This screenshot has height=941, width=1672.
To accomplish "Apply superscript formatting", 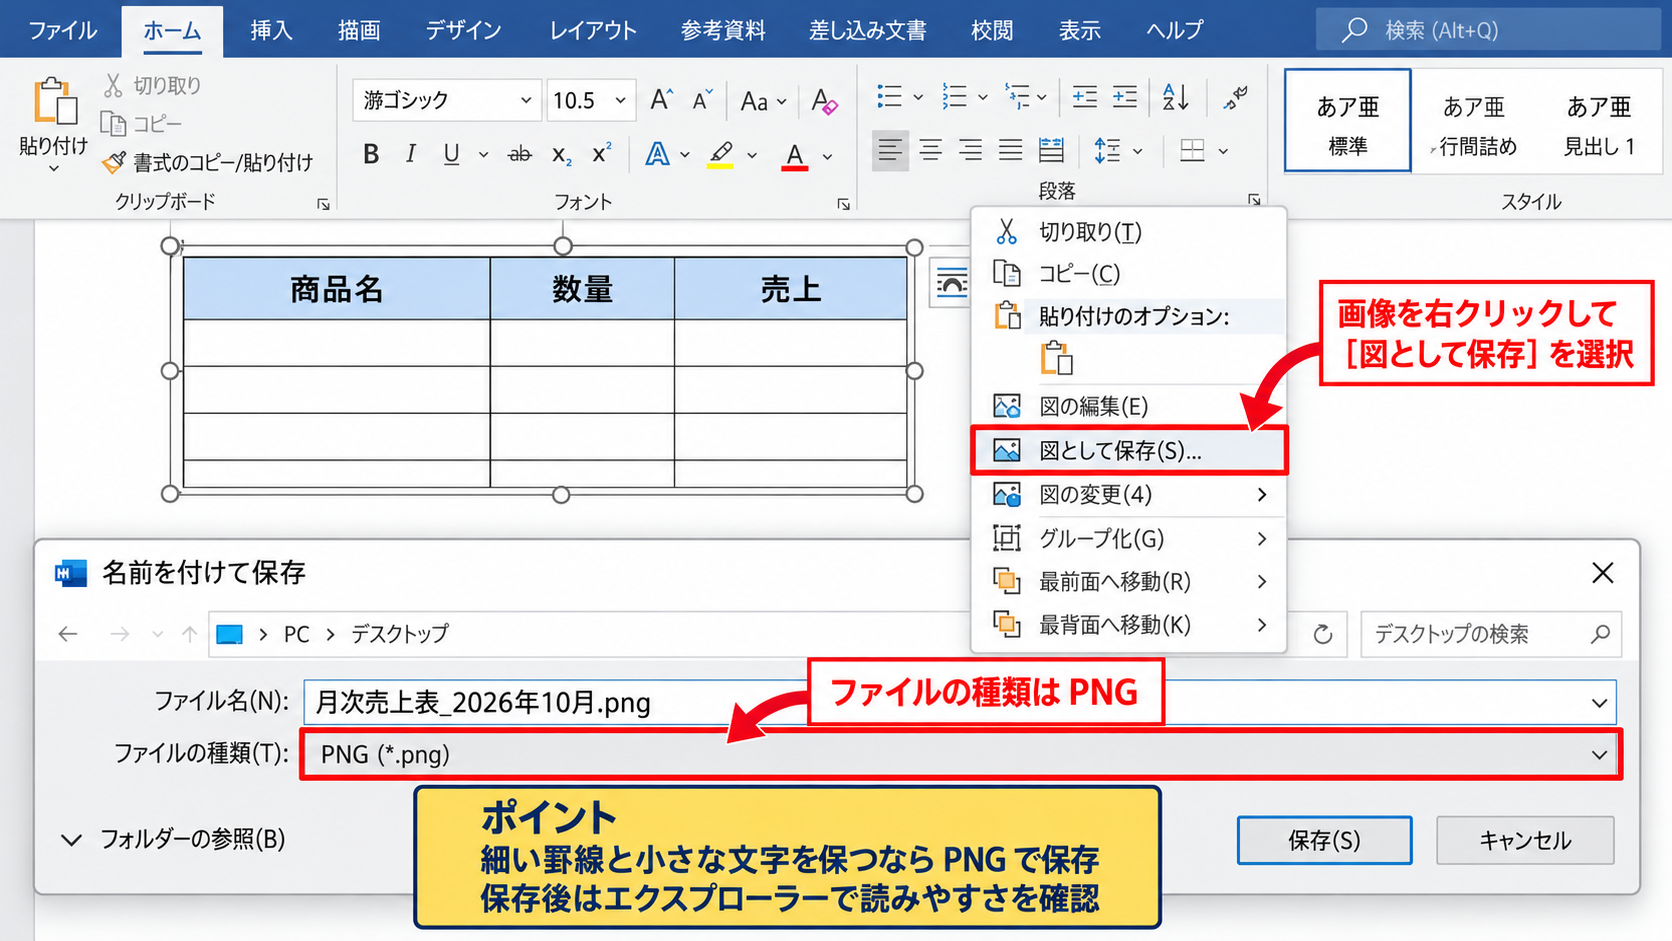I will click(601, 154).
